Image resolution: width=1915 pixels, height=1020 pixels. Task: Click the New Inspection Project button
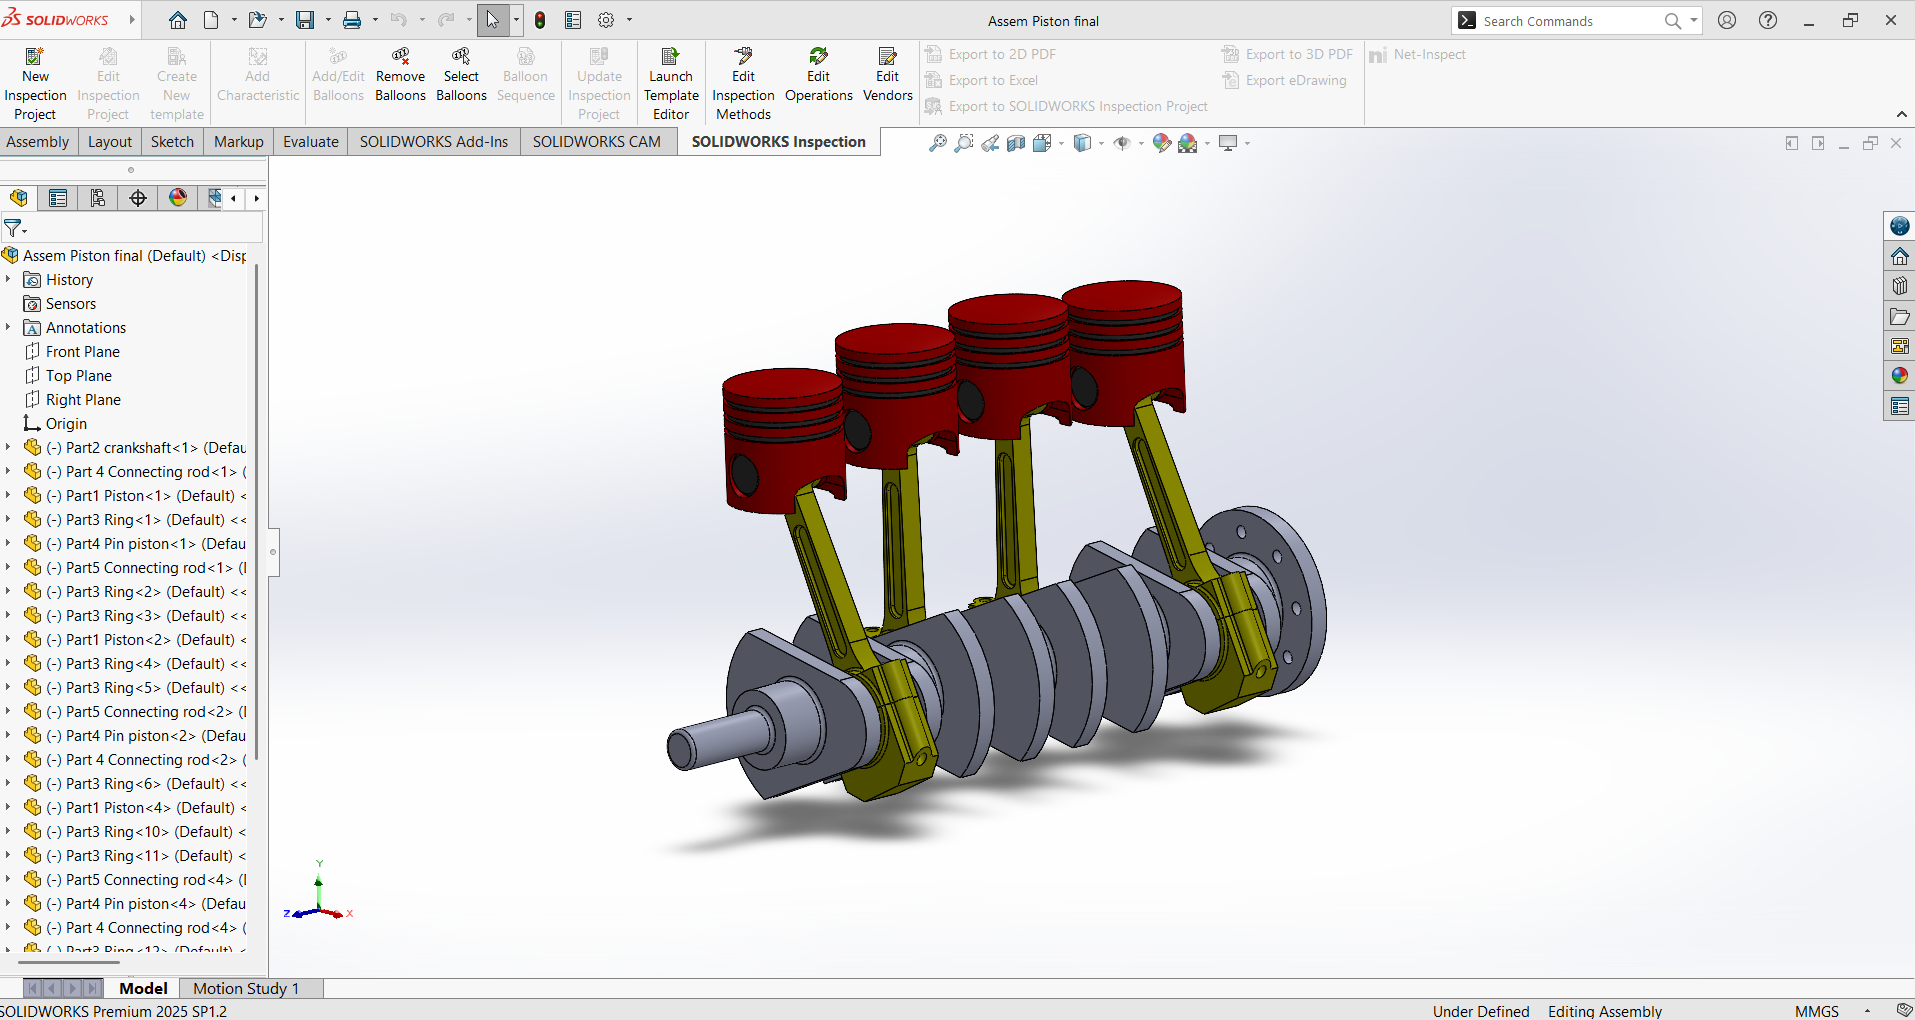click(35, 84)
